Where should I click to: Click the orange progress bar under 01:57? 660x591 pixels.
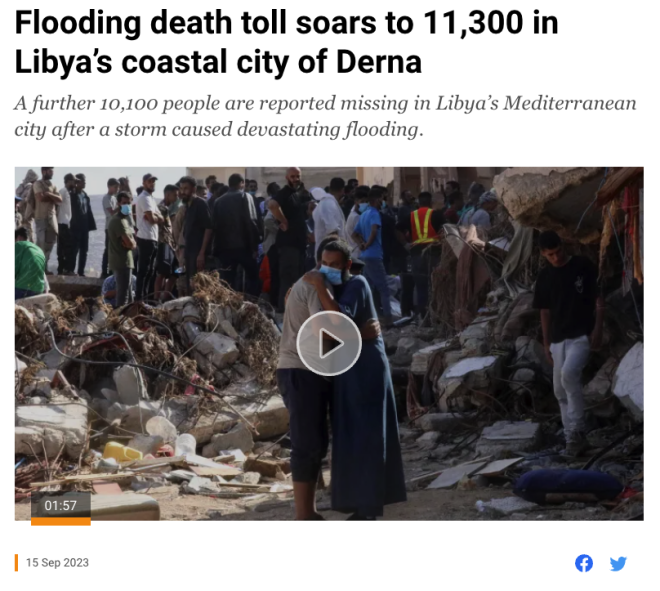click(x=61, y=522)
